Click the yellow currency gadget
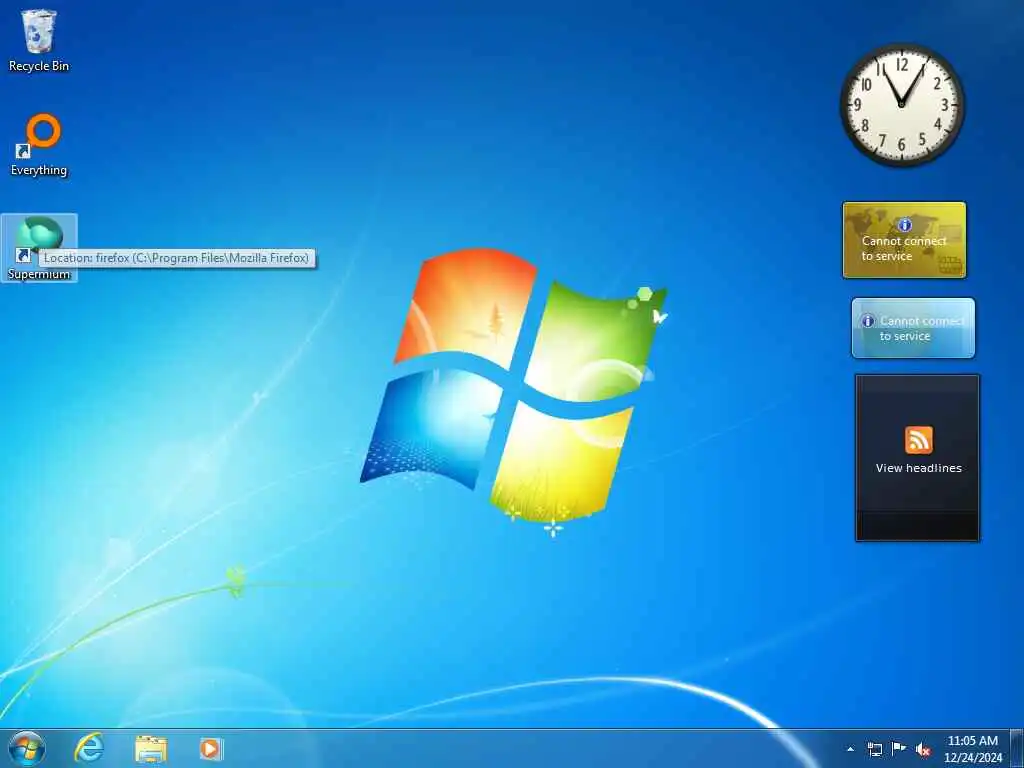The height and width of the screenshot is (768, 1024). (904, 240)
